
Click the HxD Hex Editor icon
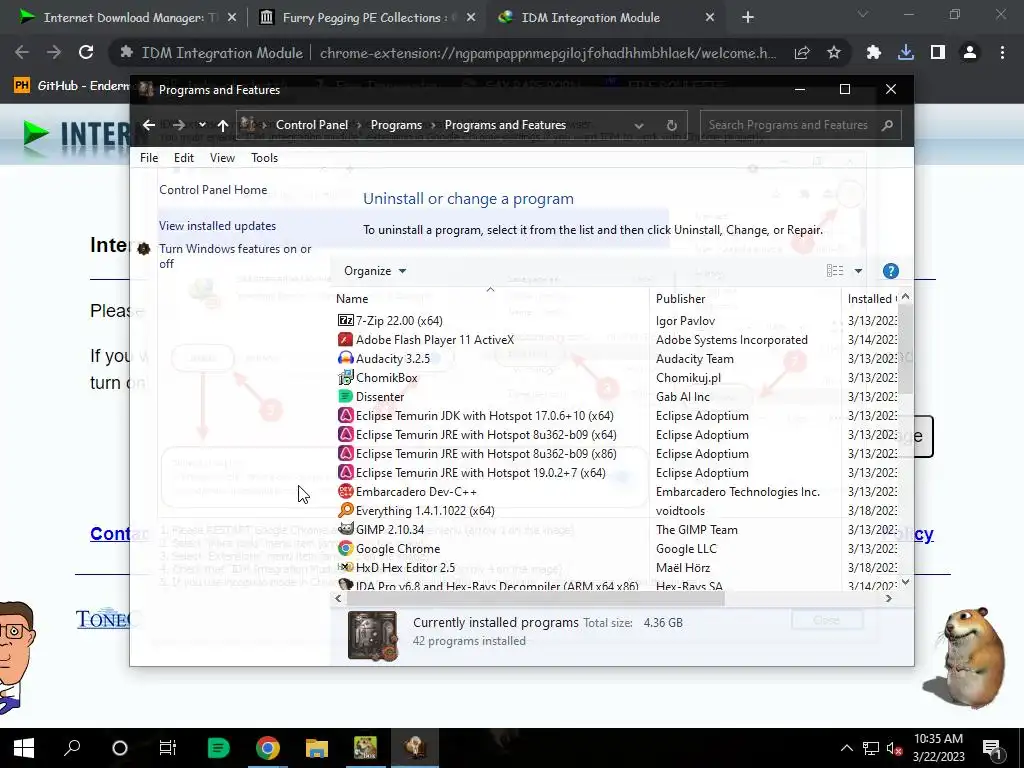pyautogui.click(x=345, y=568)
